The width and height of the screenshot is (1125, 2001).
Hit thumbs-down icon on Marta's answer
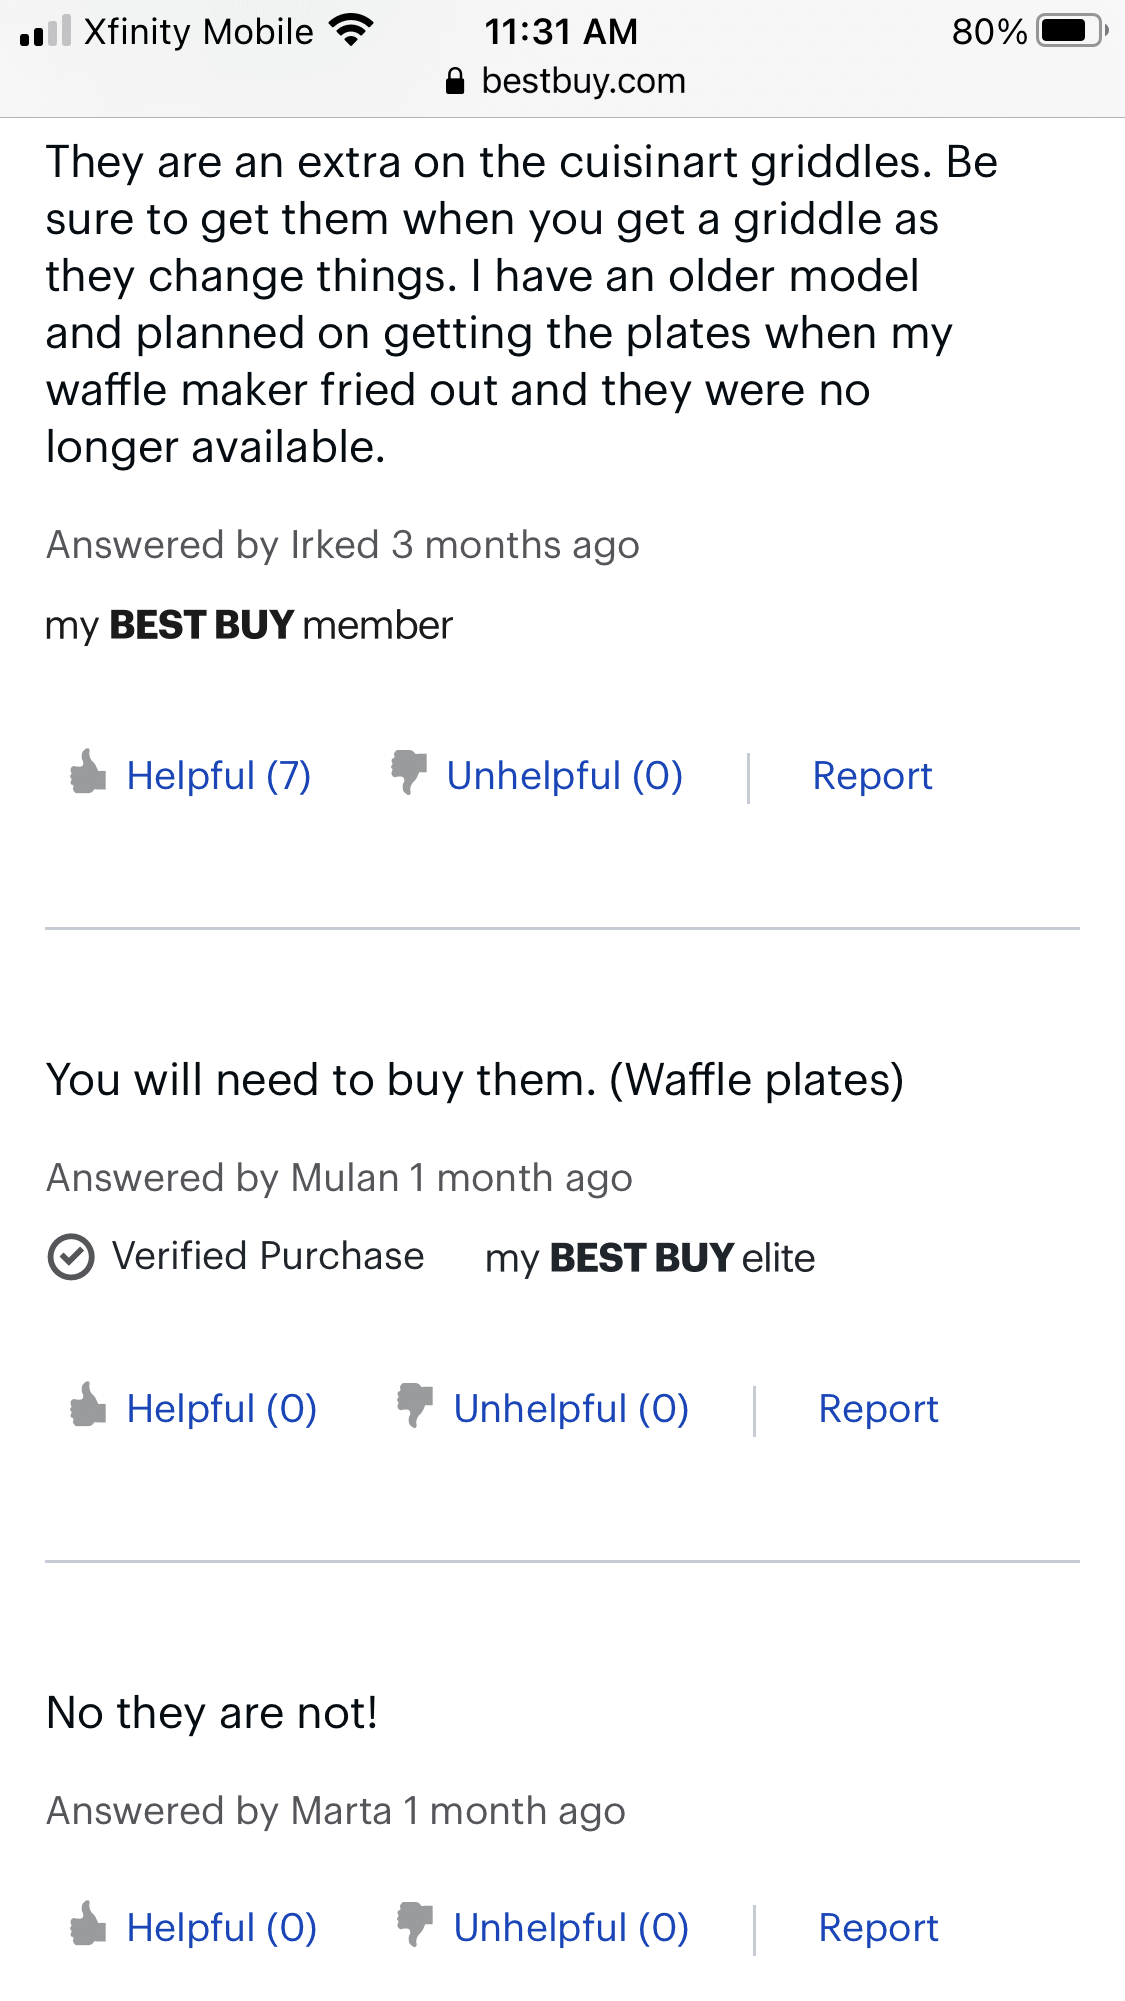(x=415, y=1924)
